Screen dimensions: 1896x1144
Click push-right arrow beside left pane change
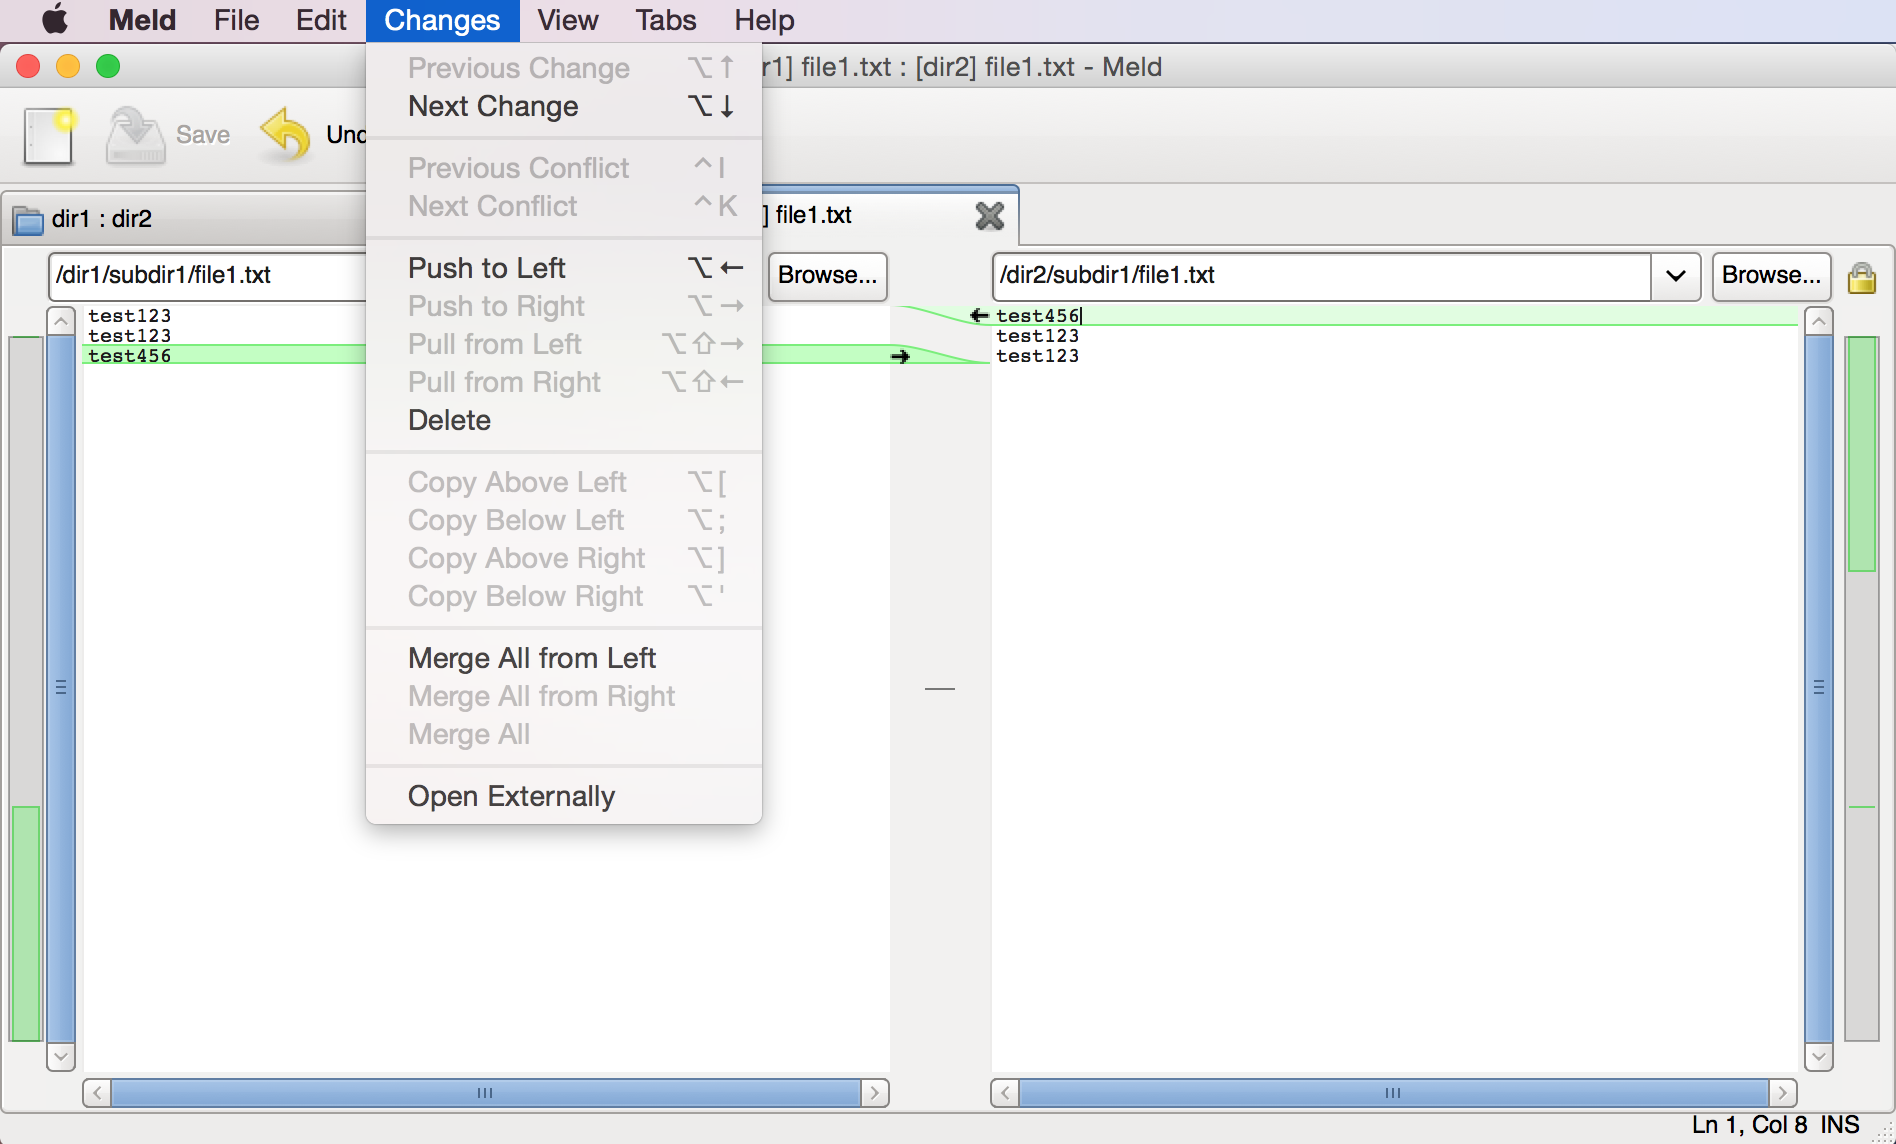(900, 356)
